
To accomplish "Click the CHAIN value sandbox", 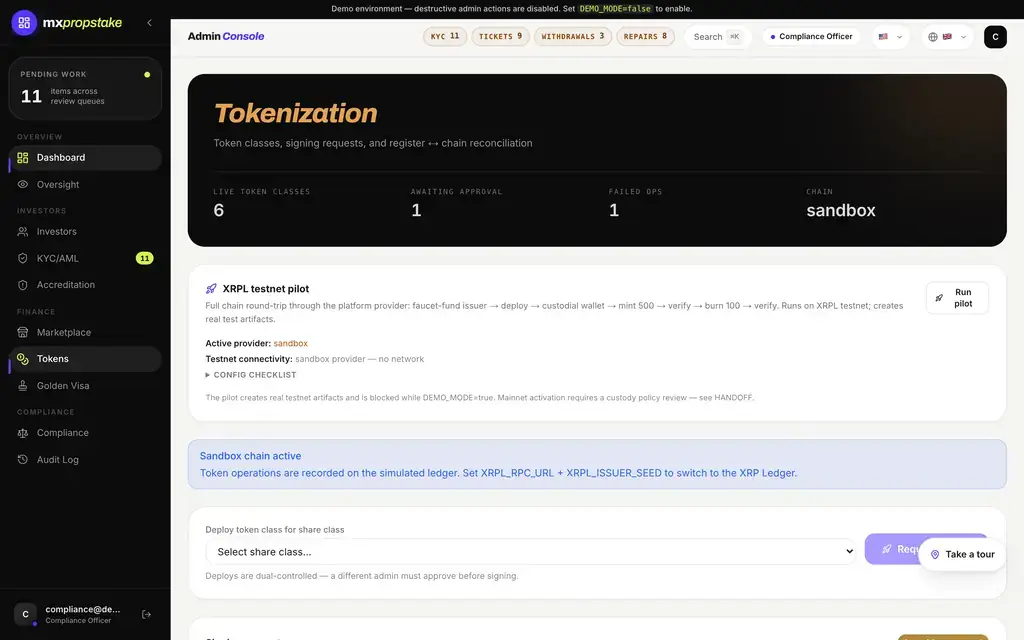I will (x=840, y=210).
